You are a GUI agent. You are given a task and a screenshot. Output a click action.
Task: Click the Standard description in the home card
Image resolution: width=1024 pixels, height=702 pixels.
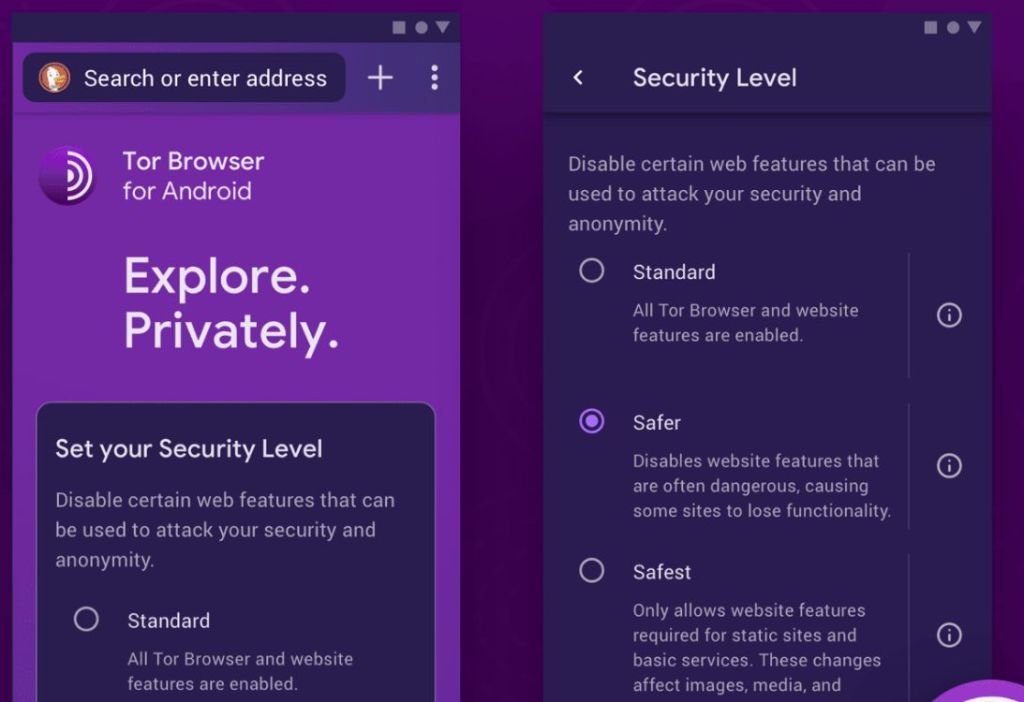click(240, 671)
